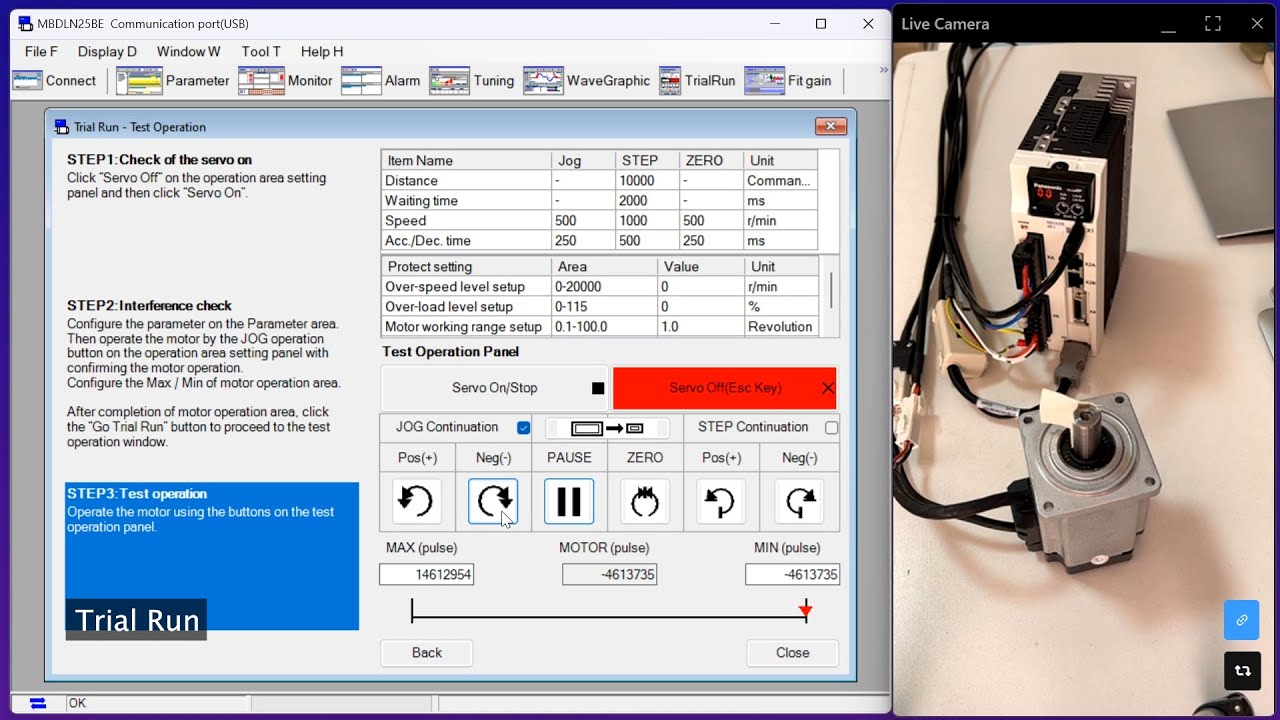The width and height of the screenshot is (1280, 720).
Task: Click the motor range transfer arrow icon
Action: (607, 428)
